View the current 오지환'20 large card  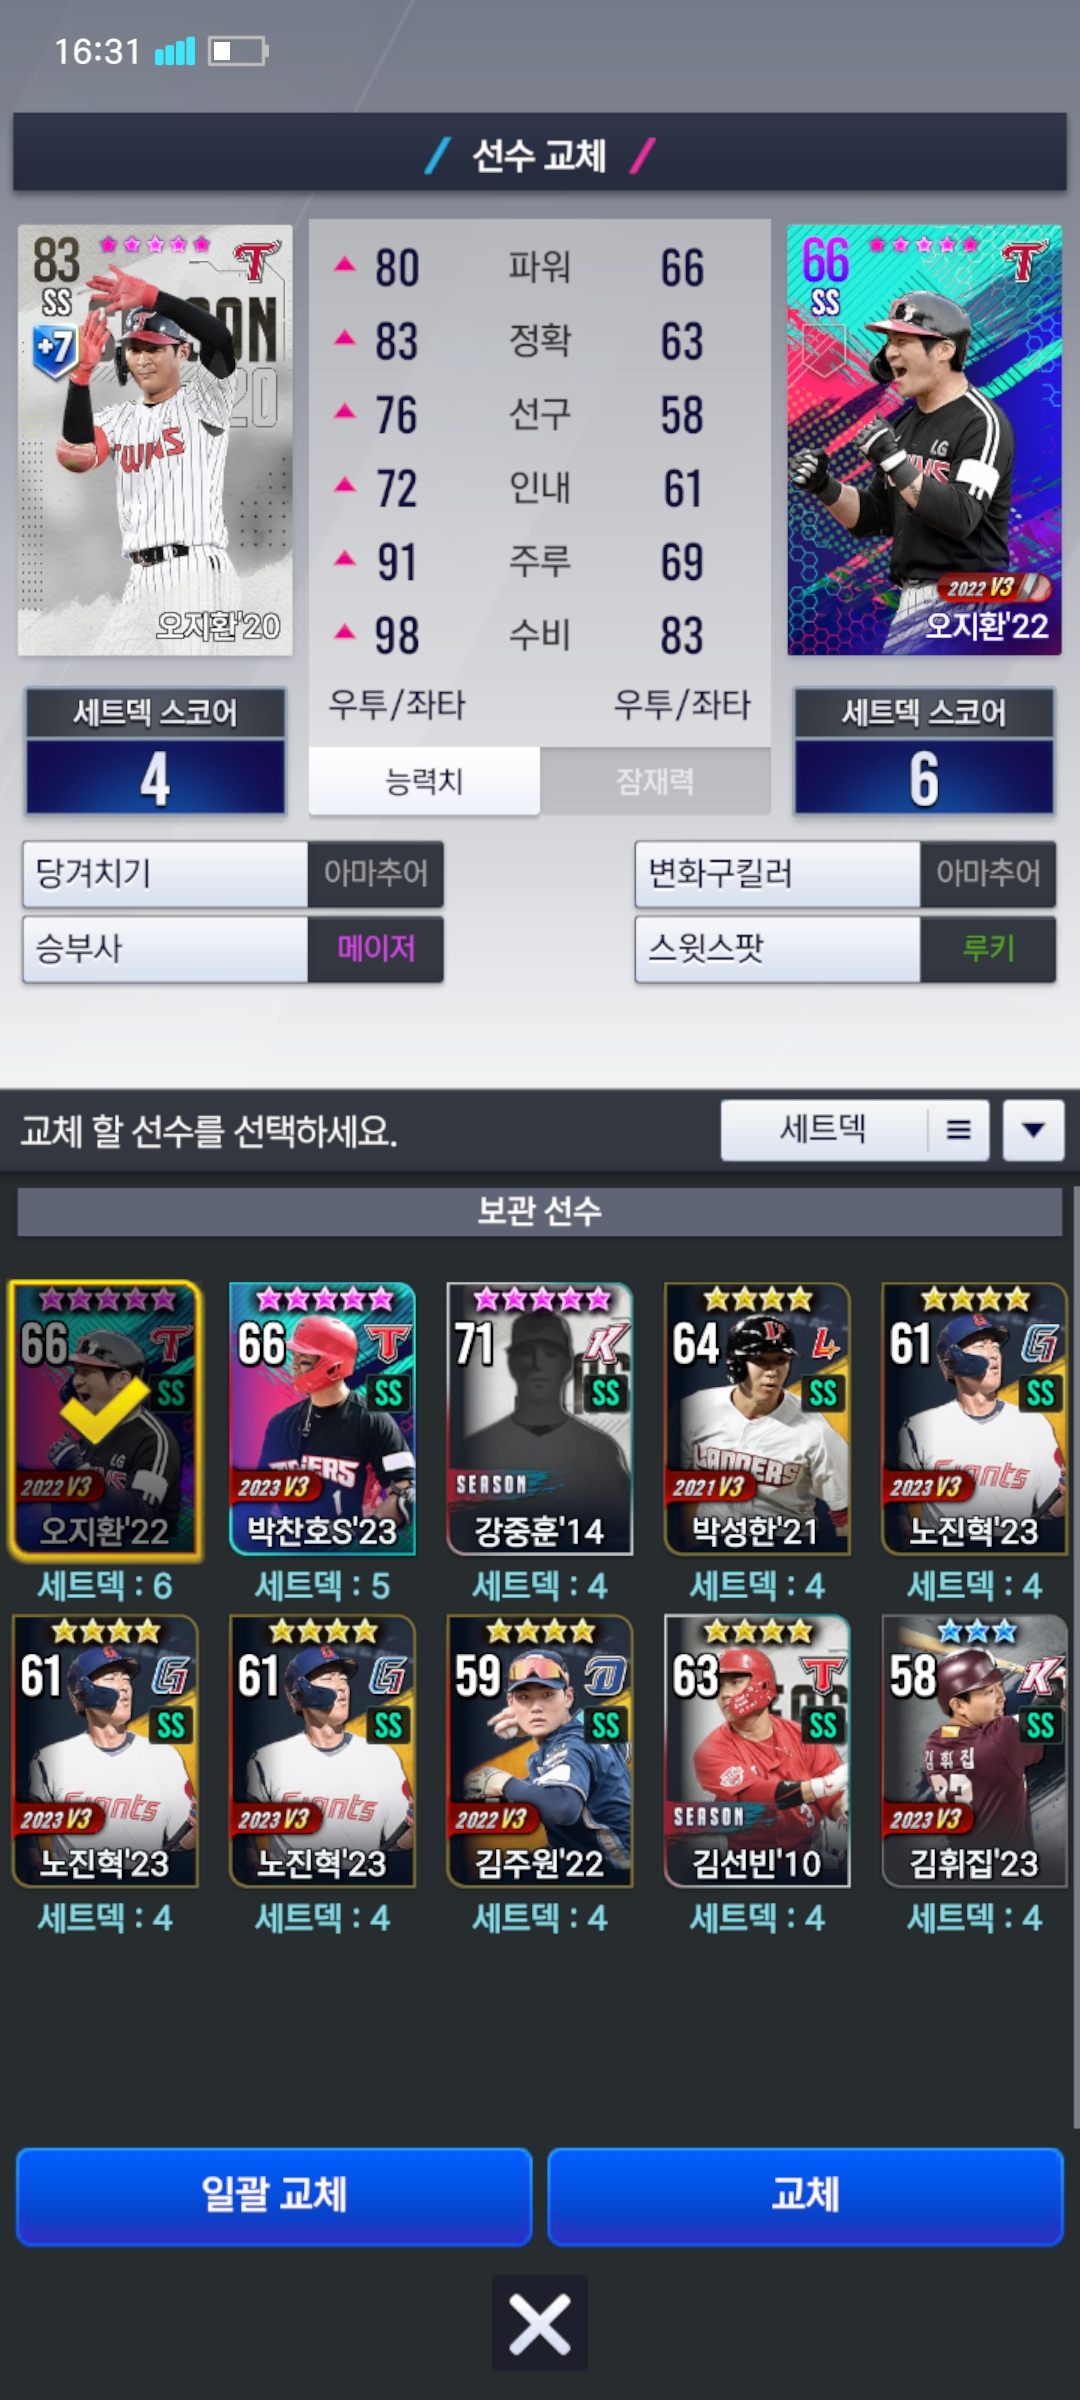155,440
